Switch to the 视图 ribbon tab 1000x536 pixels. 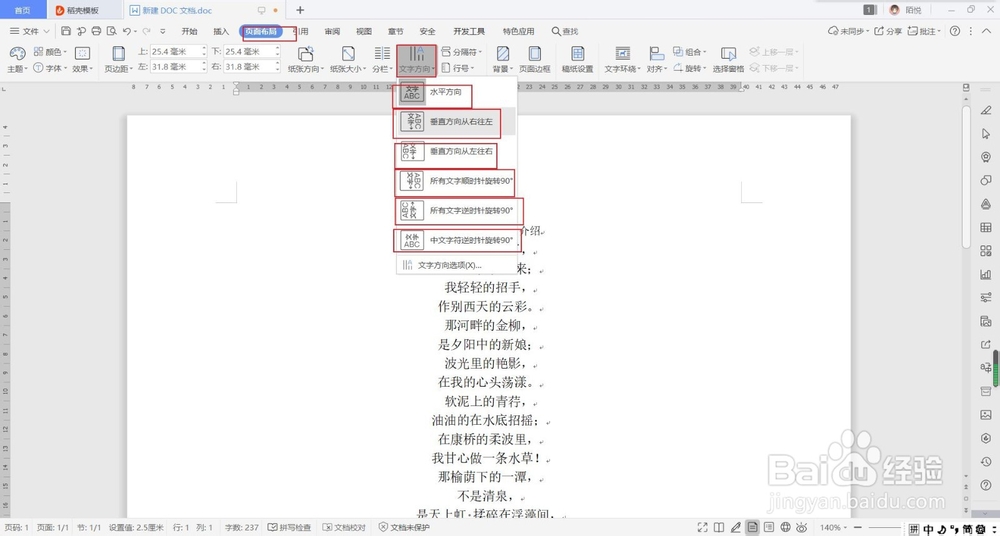coord(364,31)
